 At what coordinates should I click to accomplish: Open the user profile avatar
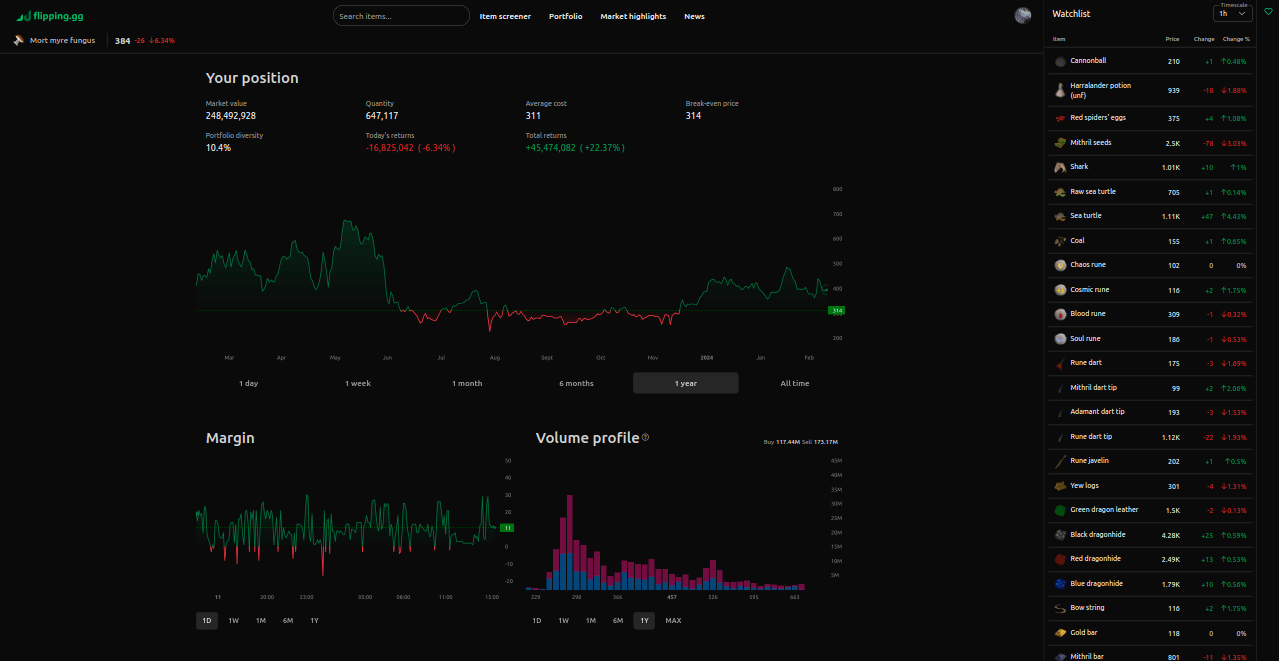click(1022, 15)
